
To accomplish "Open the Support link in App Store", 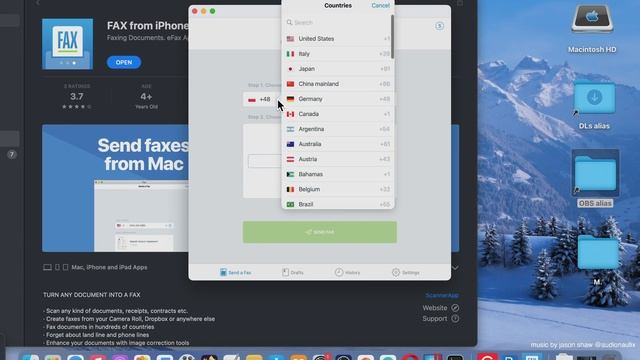I will [440, 319].
